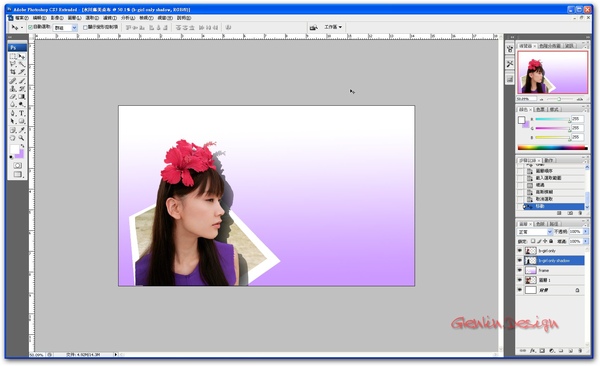
Task: Hide the 背景 layer
Action: (520, 290)
